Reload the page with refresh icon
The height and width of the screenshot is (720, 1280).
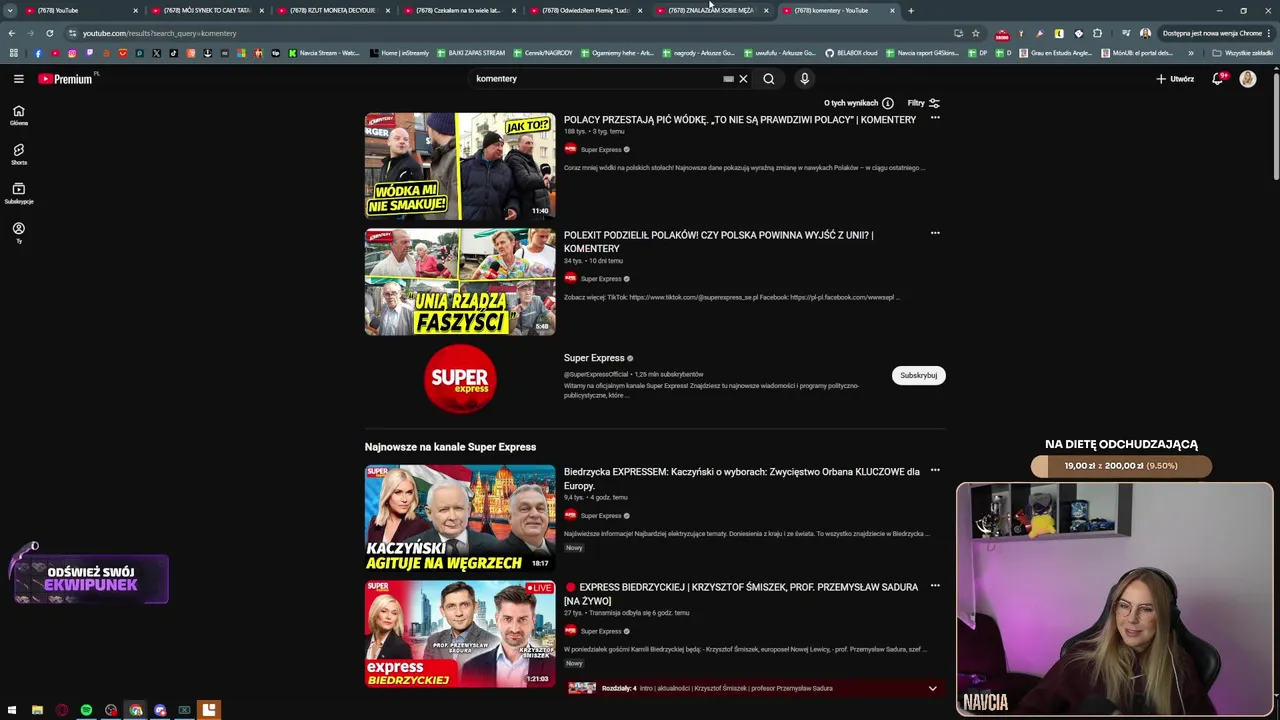(49, 33)
